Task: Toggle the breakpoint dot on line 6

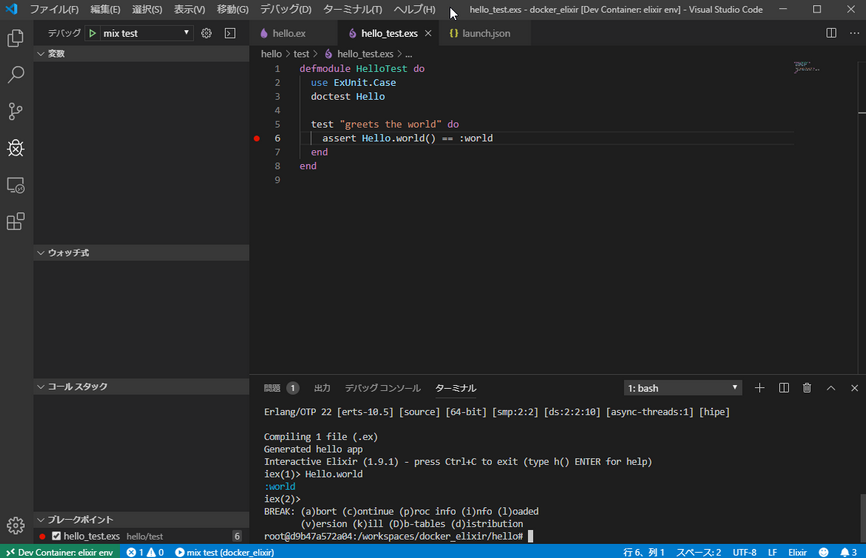Action: pos(257,138)
